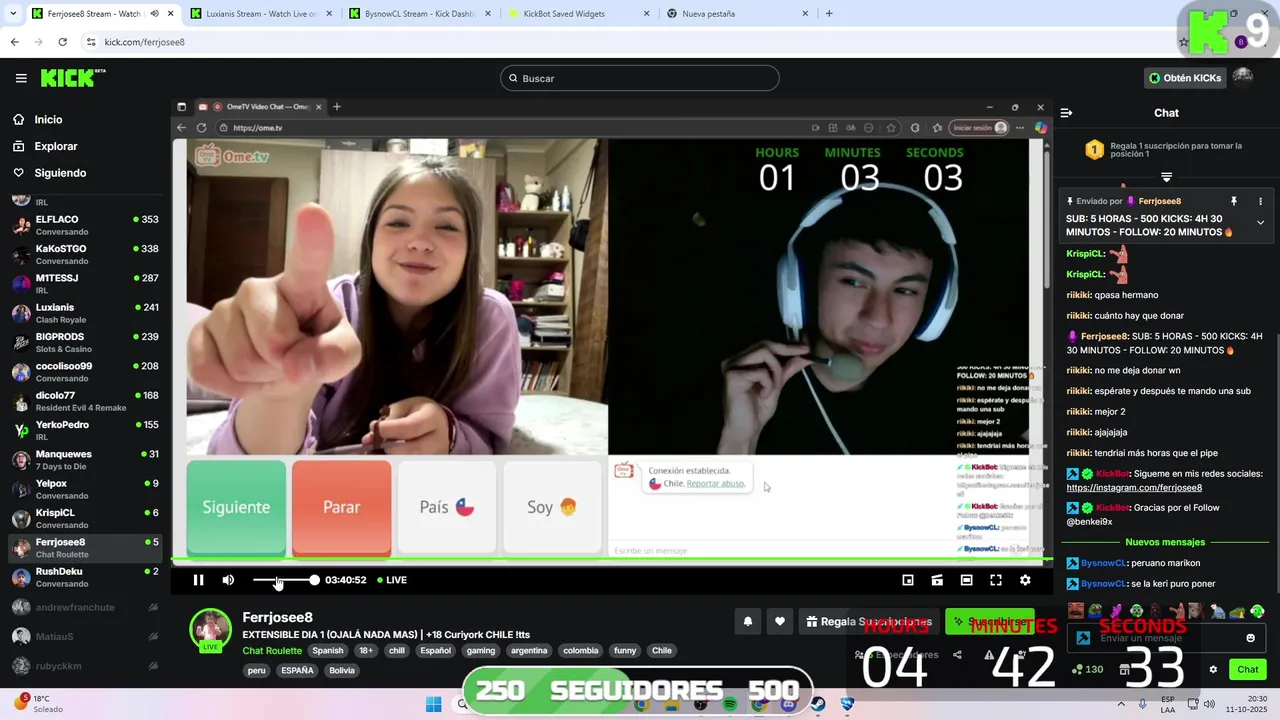Viewport: 1280px width, 720px height.
Task: Show hidden system tray icons
Action: click(x=1121, y=704)
